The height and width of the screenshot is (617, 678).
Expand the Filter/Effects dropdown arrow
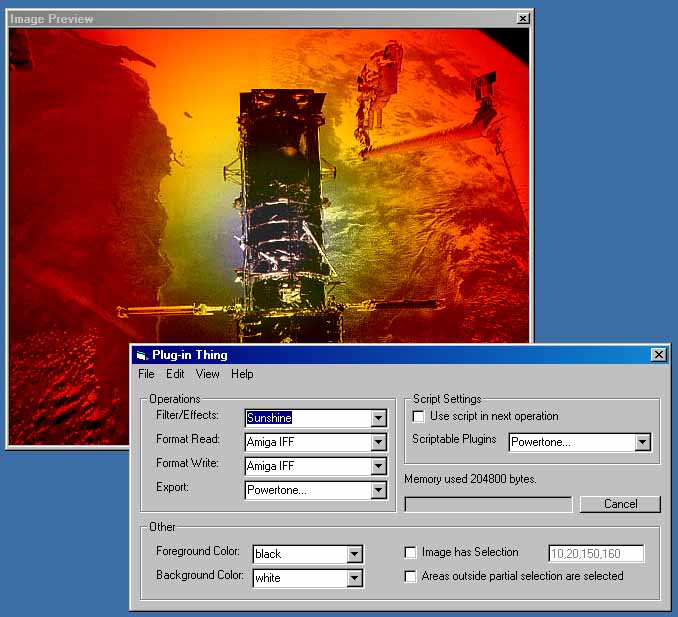(378, 418)
